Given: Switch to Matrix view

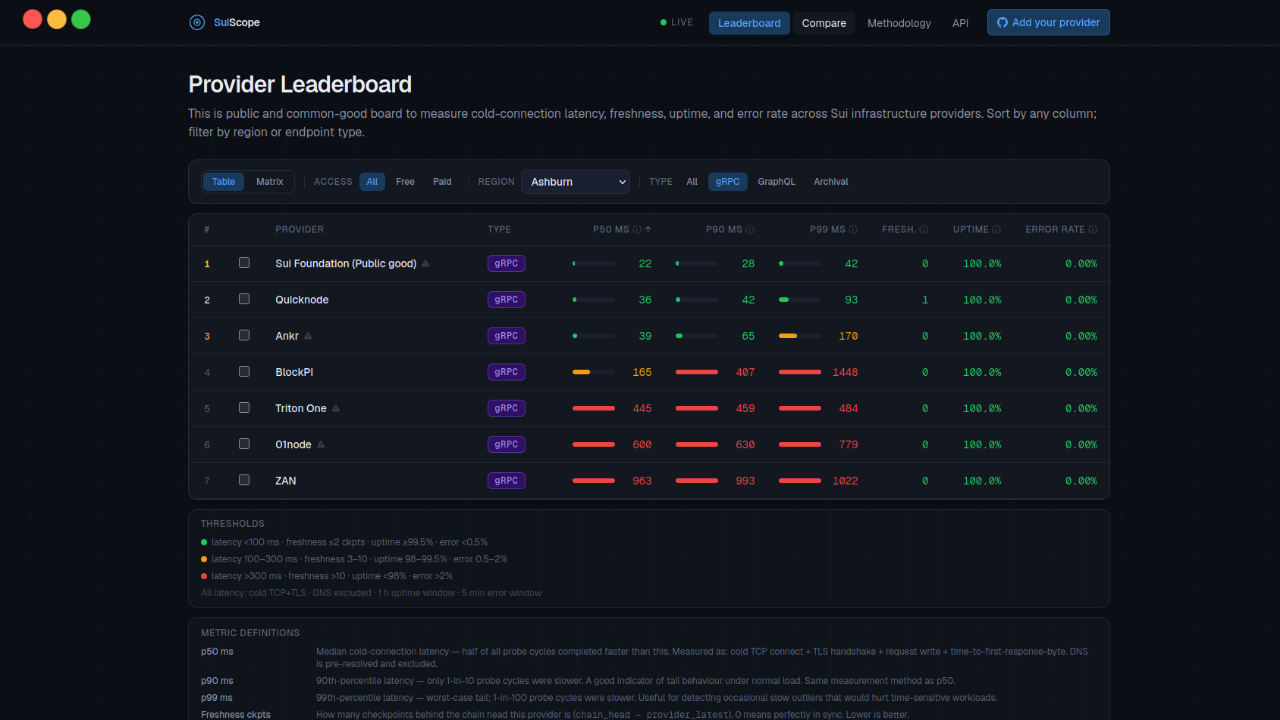Looking at the screenshot, I should coord(270,182).
